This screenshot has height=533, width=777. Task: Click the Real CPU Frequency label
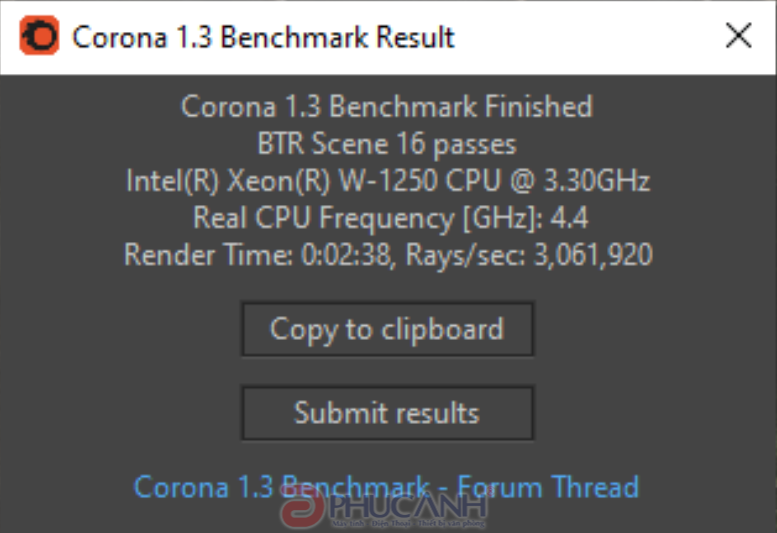[x=369, y=218]
